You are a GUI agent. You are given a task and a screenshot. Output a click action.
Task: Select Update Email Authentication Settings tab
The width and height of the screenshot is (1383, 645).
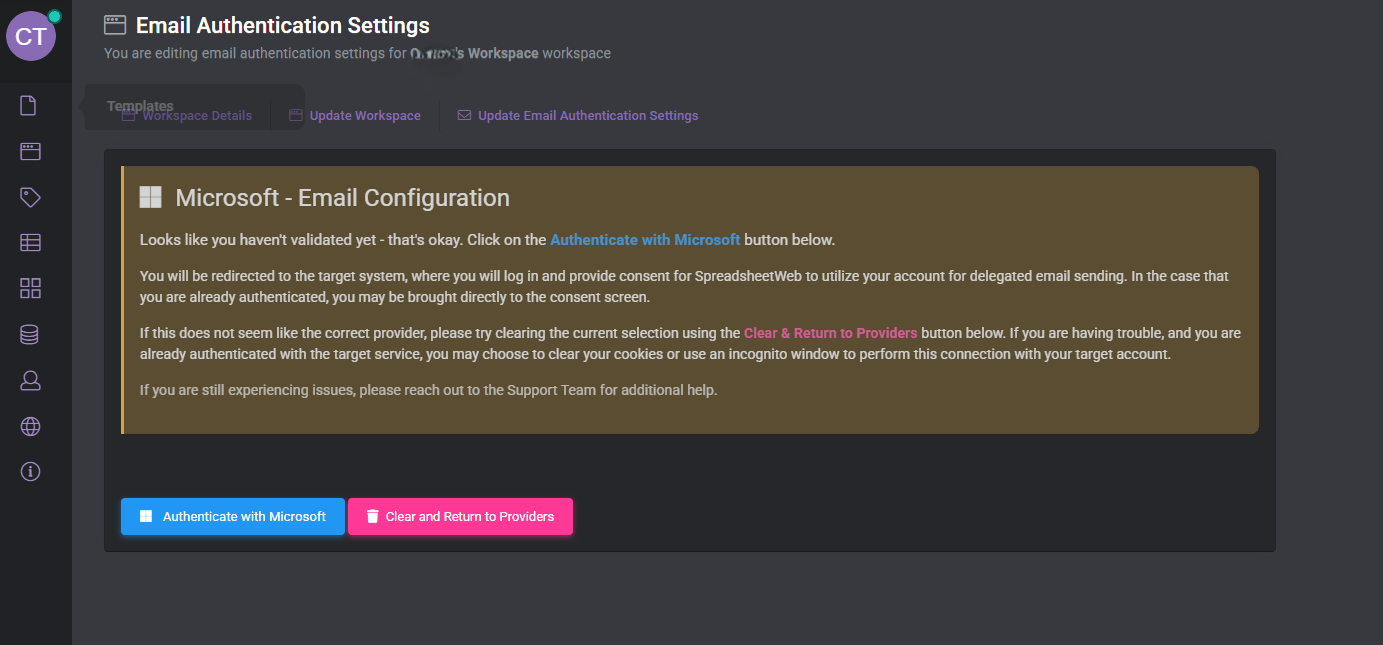[x=578, y=116]
